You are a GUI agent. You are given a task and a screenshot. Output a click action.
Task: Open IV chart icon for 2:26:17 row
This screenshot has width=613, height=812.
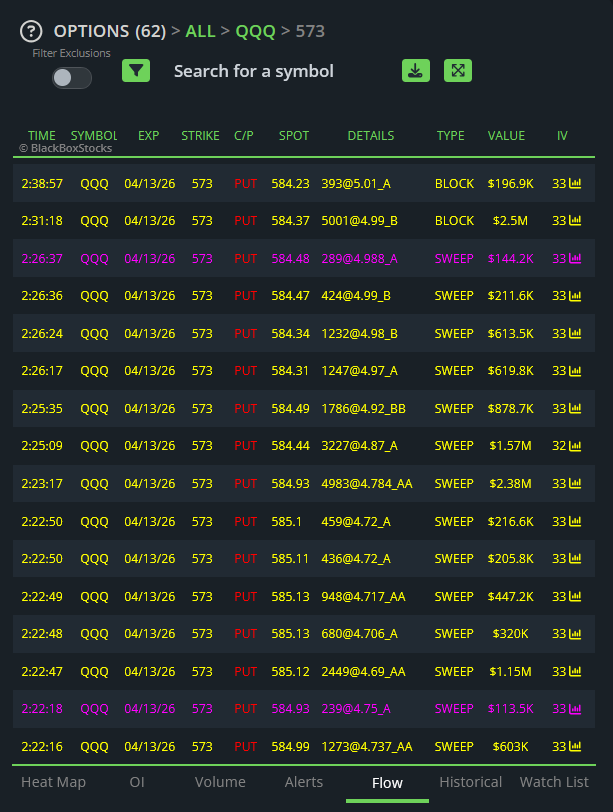pos(575,371)
